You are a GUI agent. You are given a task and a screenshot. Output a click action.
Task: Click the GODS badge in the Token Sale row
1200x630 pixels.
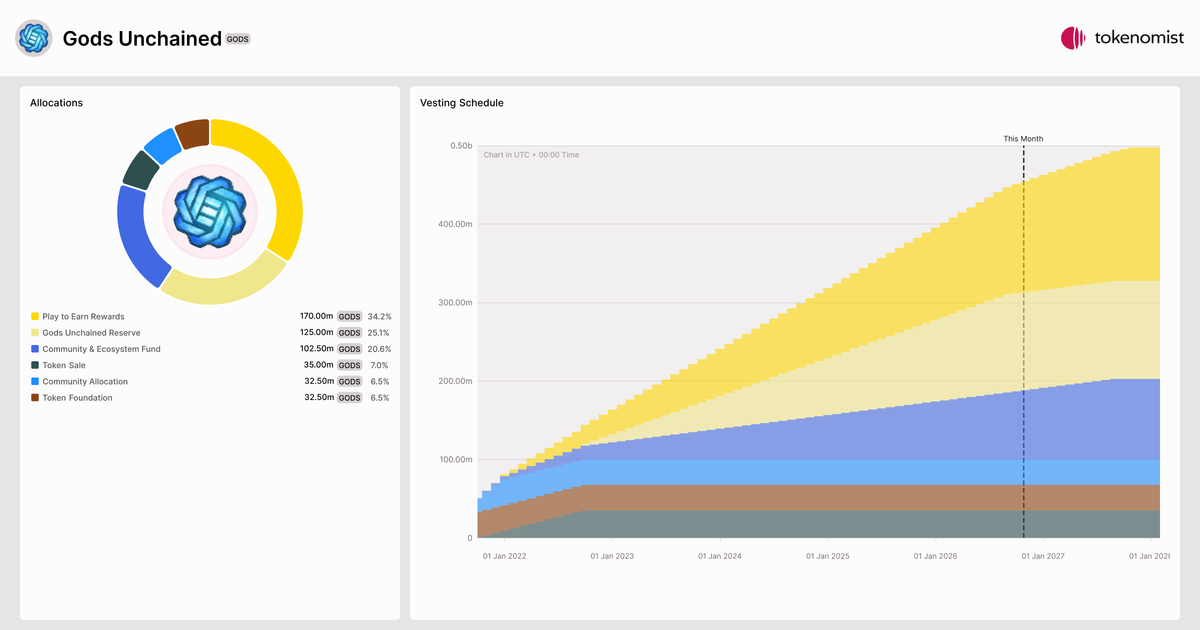349,365
